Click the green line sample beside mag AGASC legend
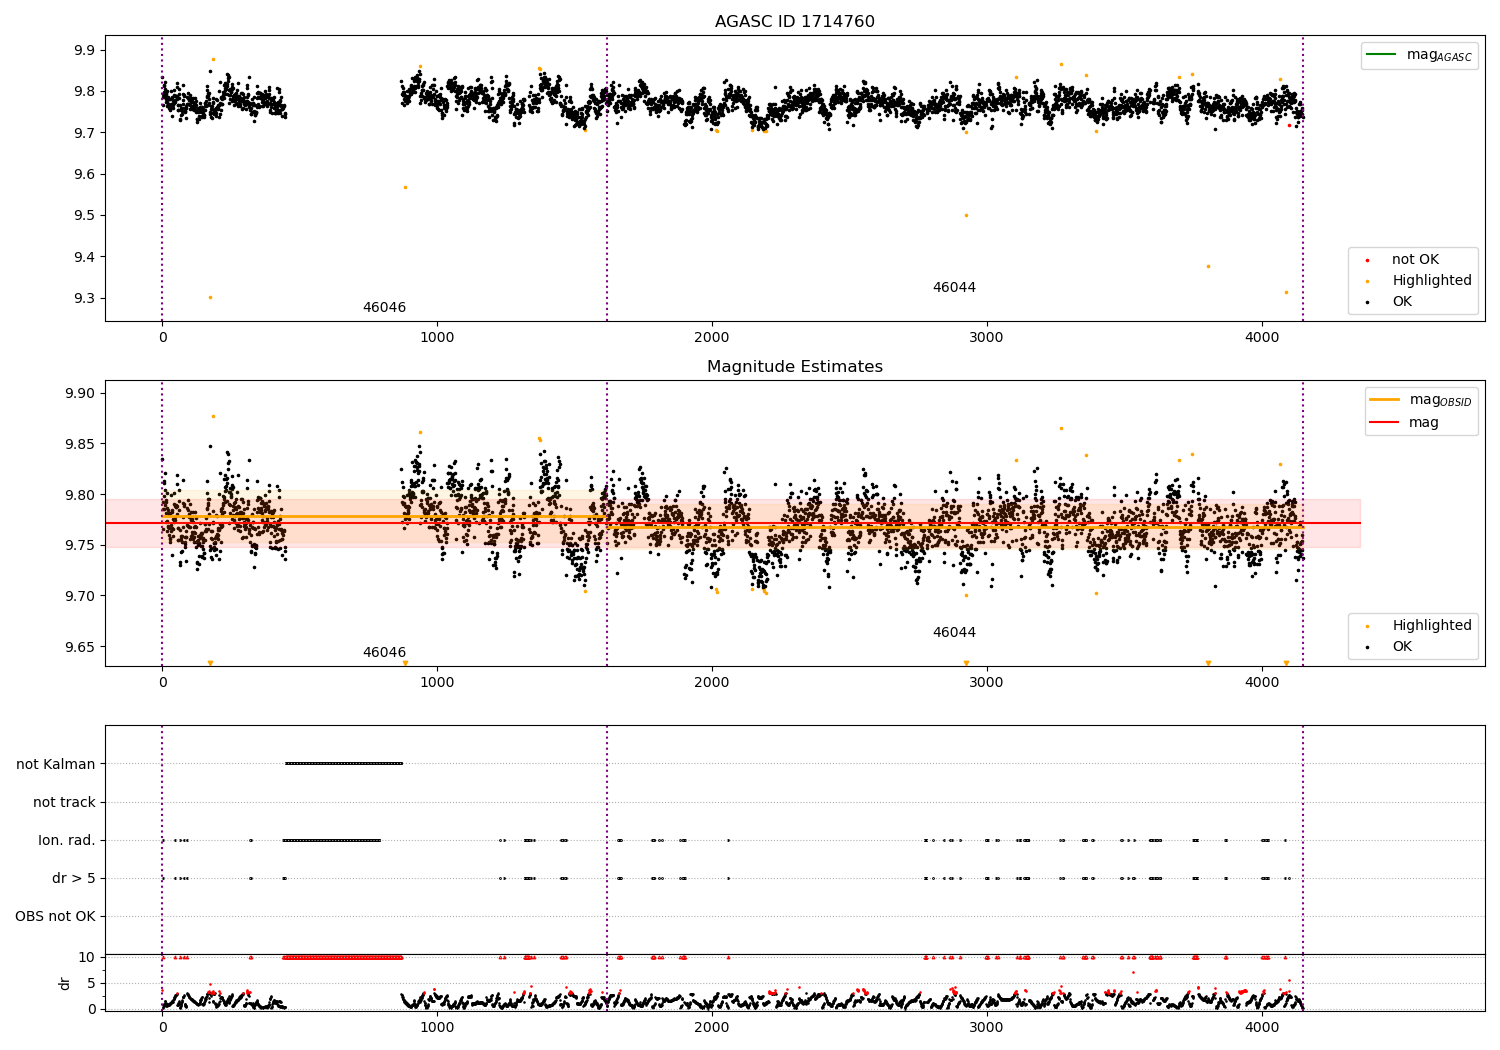Screen dimensions: 1500x1050 point(1382,54)
